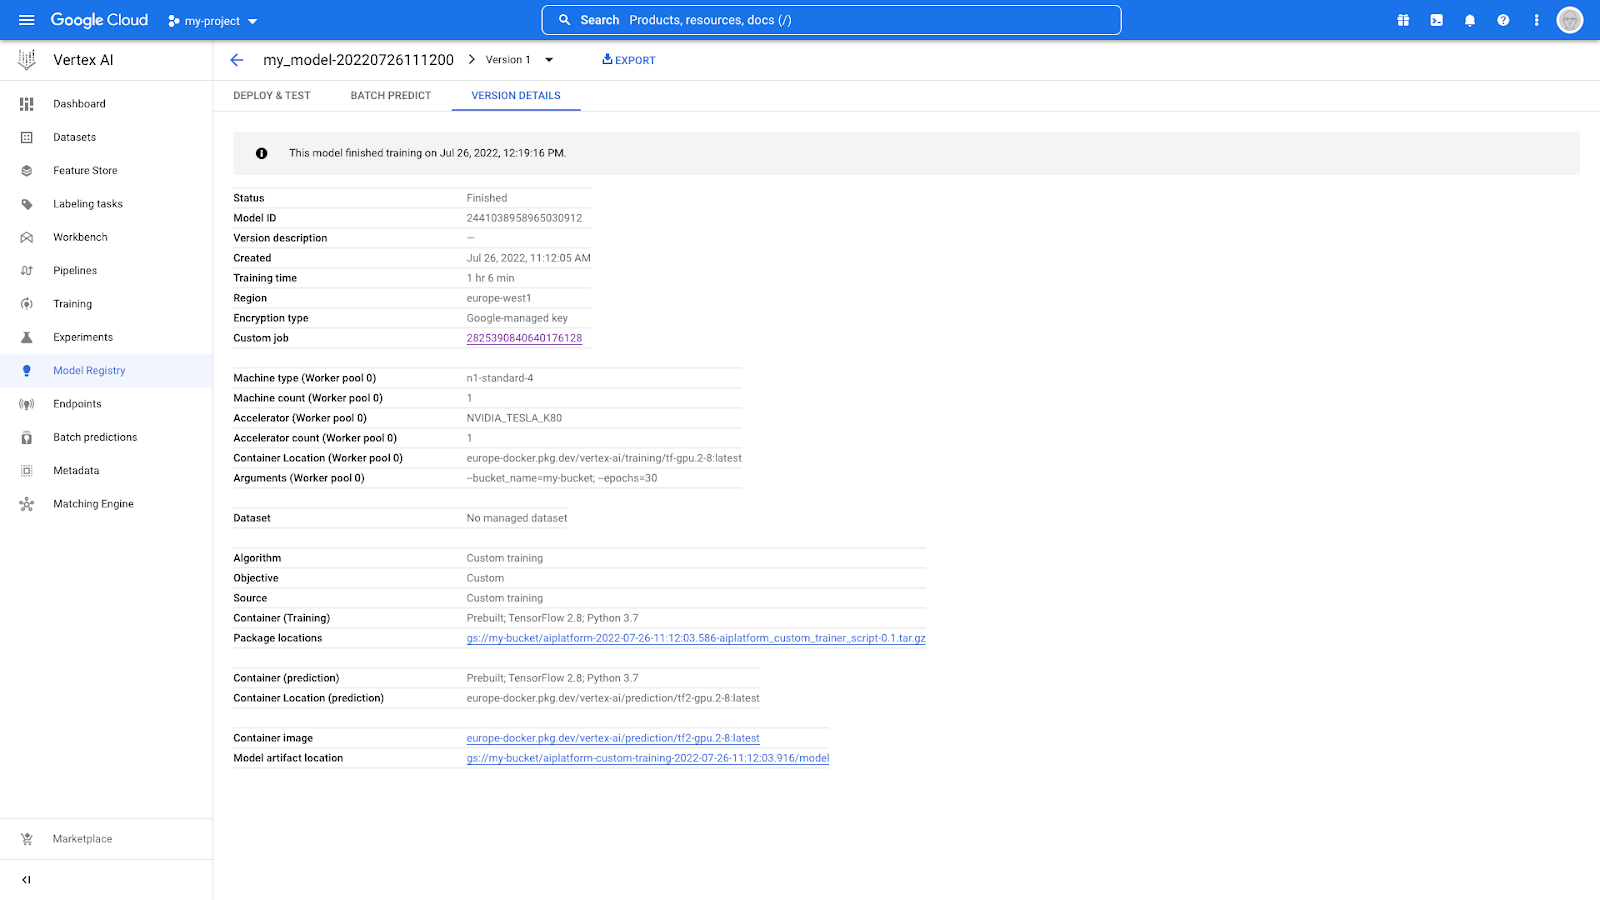Open the notifications bell
1600x900 pixels.
[1470, 20]
